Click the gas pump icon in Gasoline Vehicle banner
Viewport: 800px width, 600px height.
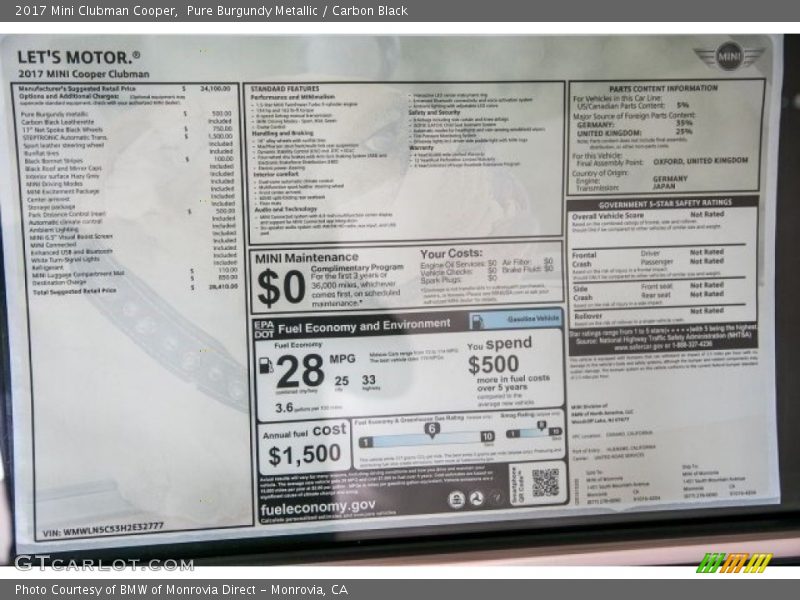click(x=477, y=321)
